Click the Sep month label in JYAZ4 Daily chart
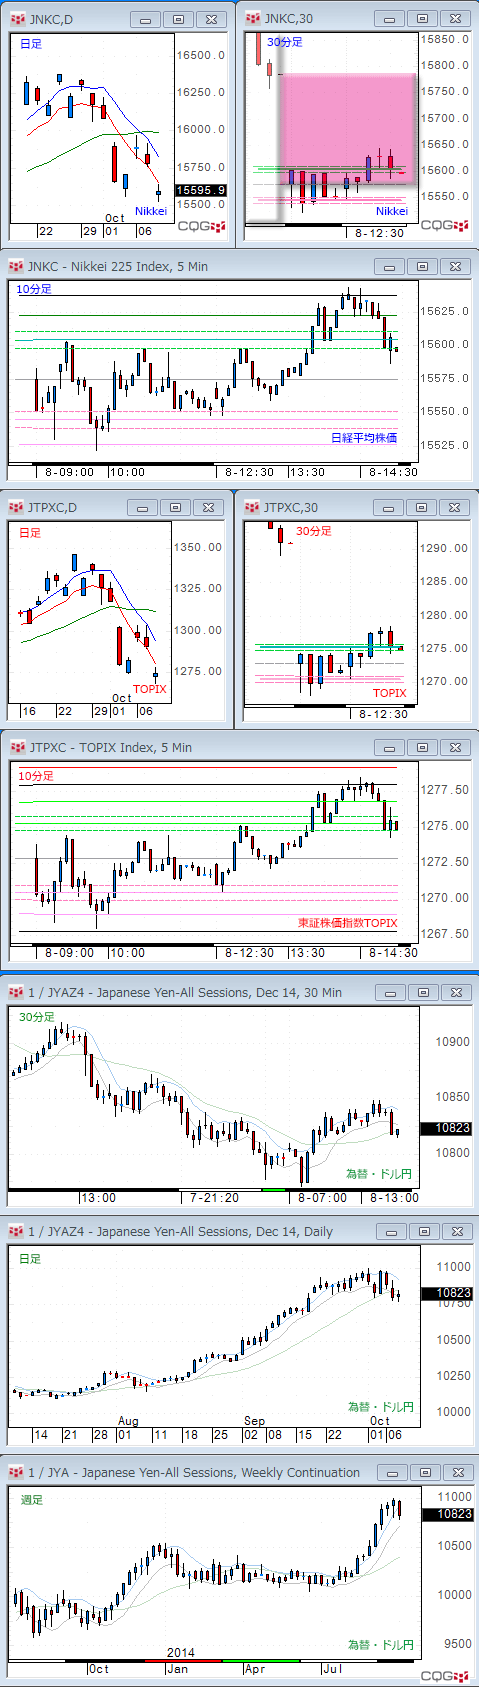This screenshot has height=1691, width=480. tap(254, 1421)
